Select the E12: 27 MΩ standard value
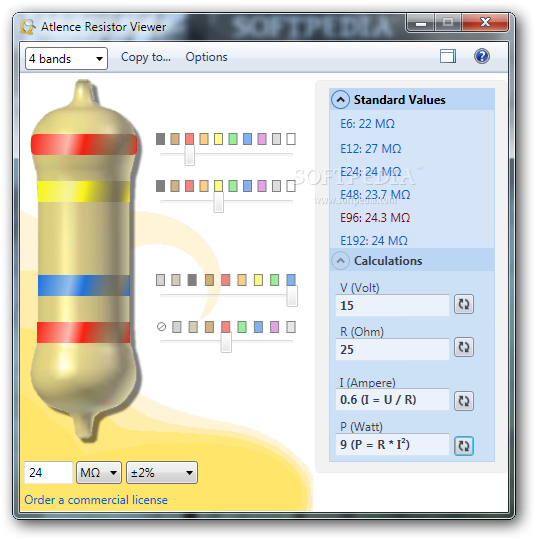The height and width of the screenshot is (540, 536). 371,149
